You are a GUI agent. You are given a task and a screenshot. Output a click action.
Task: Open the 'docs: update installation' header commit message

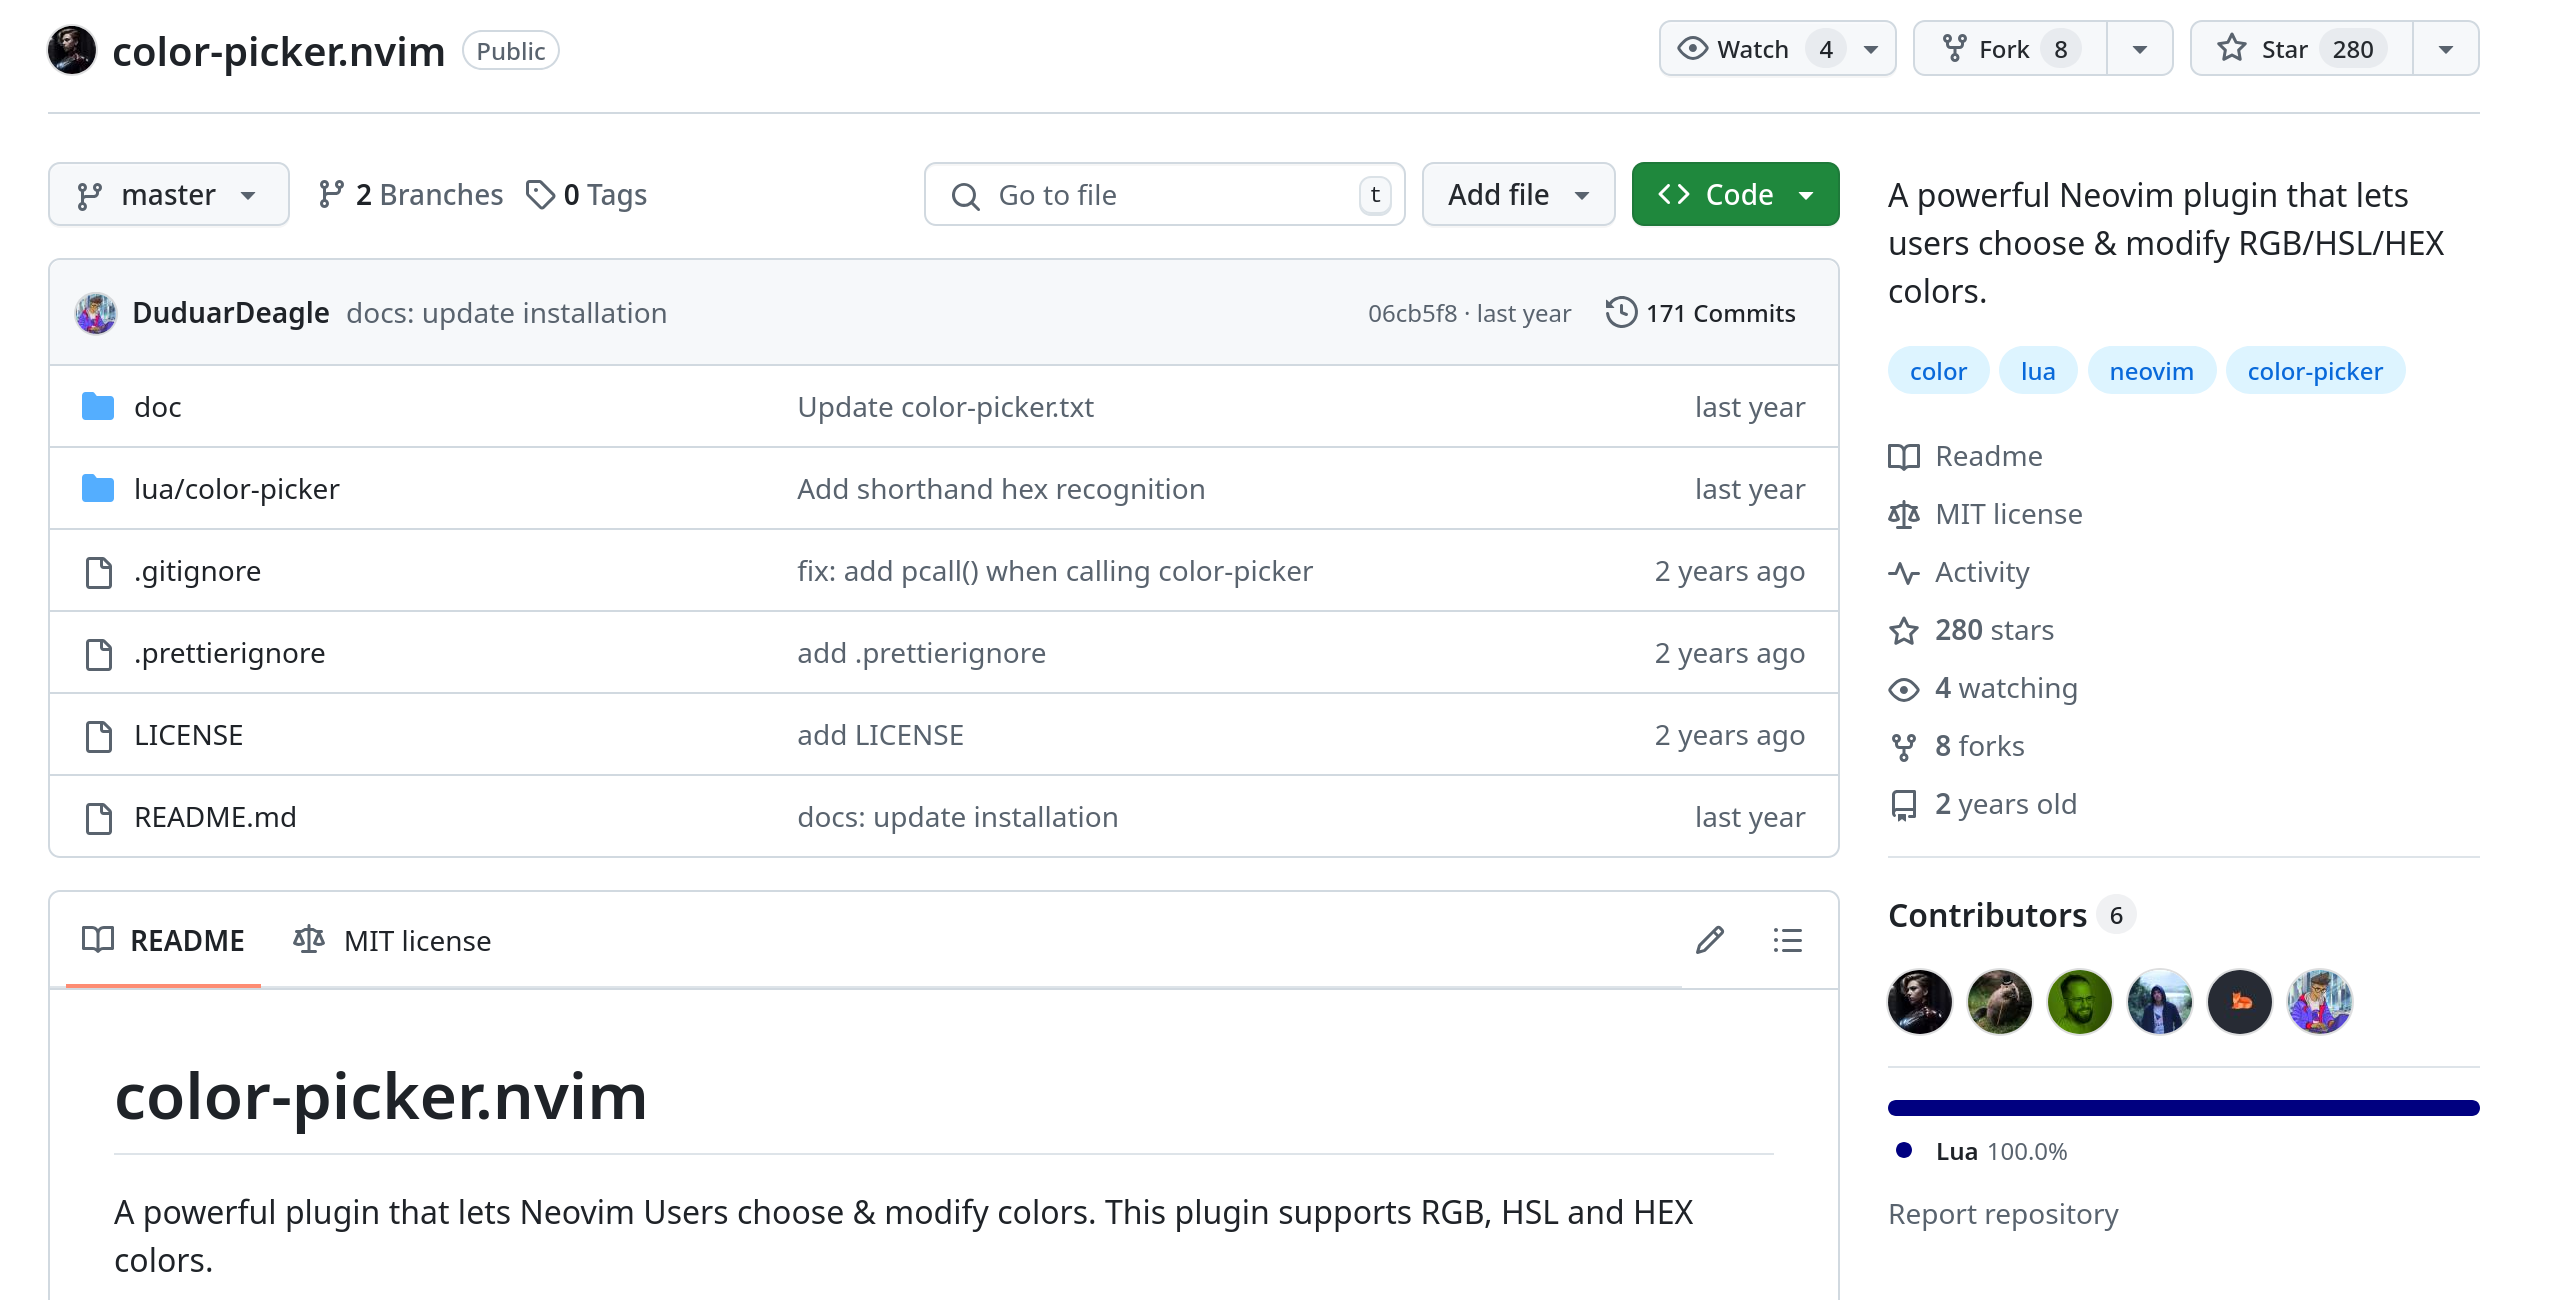506,313
